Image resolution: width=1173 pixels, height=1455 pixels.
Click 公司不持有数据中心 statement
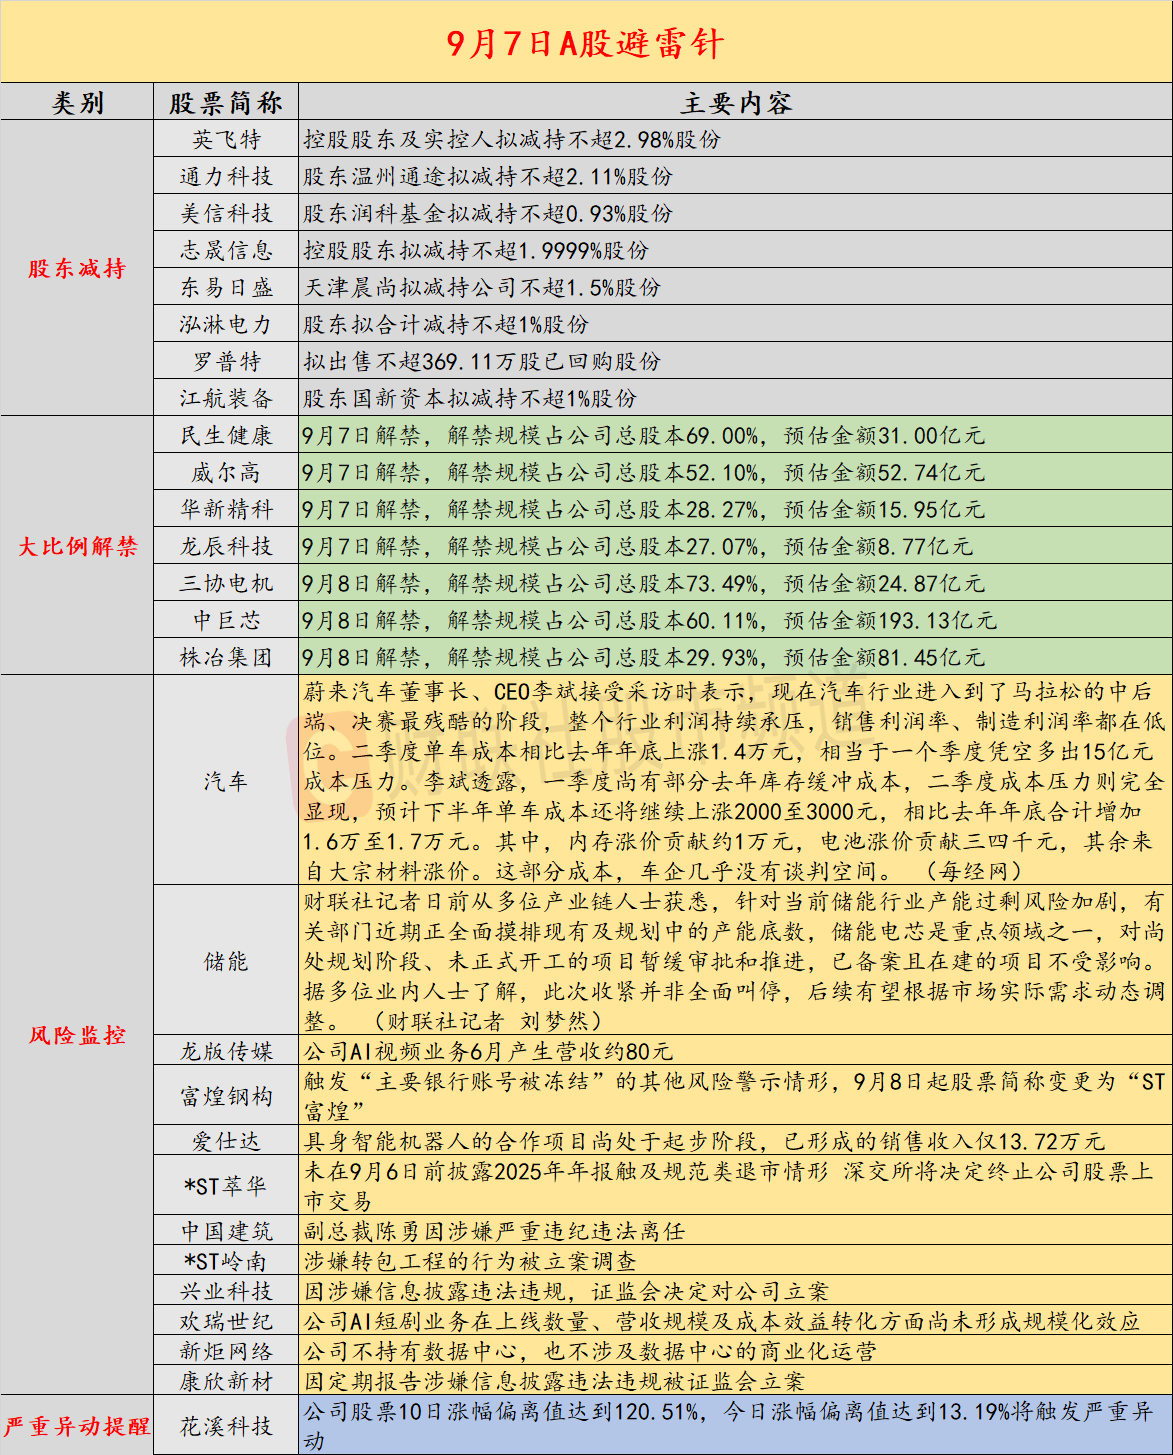[x=590, y=1351]
